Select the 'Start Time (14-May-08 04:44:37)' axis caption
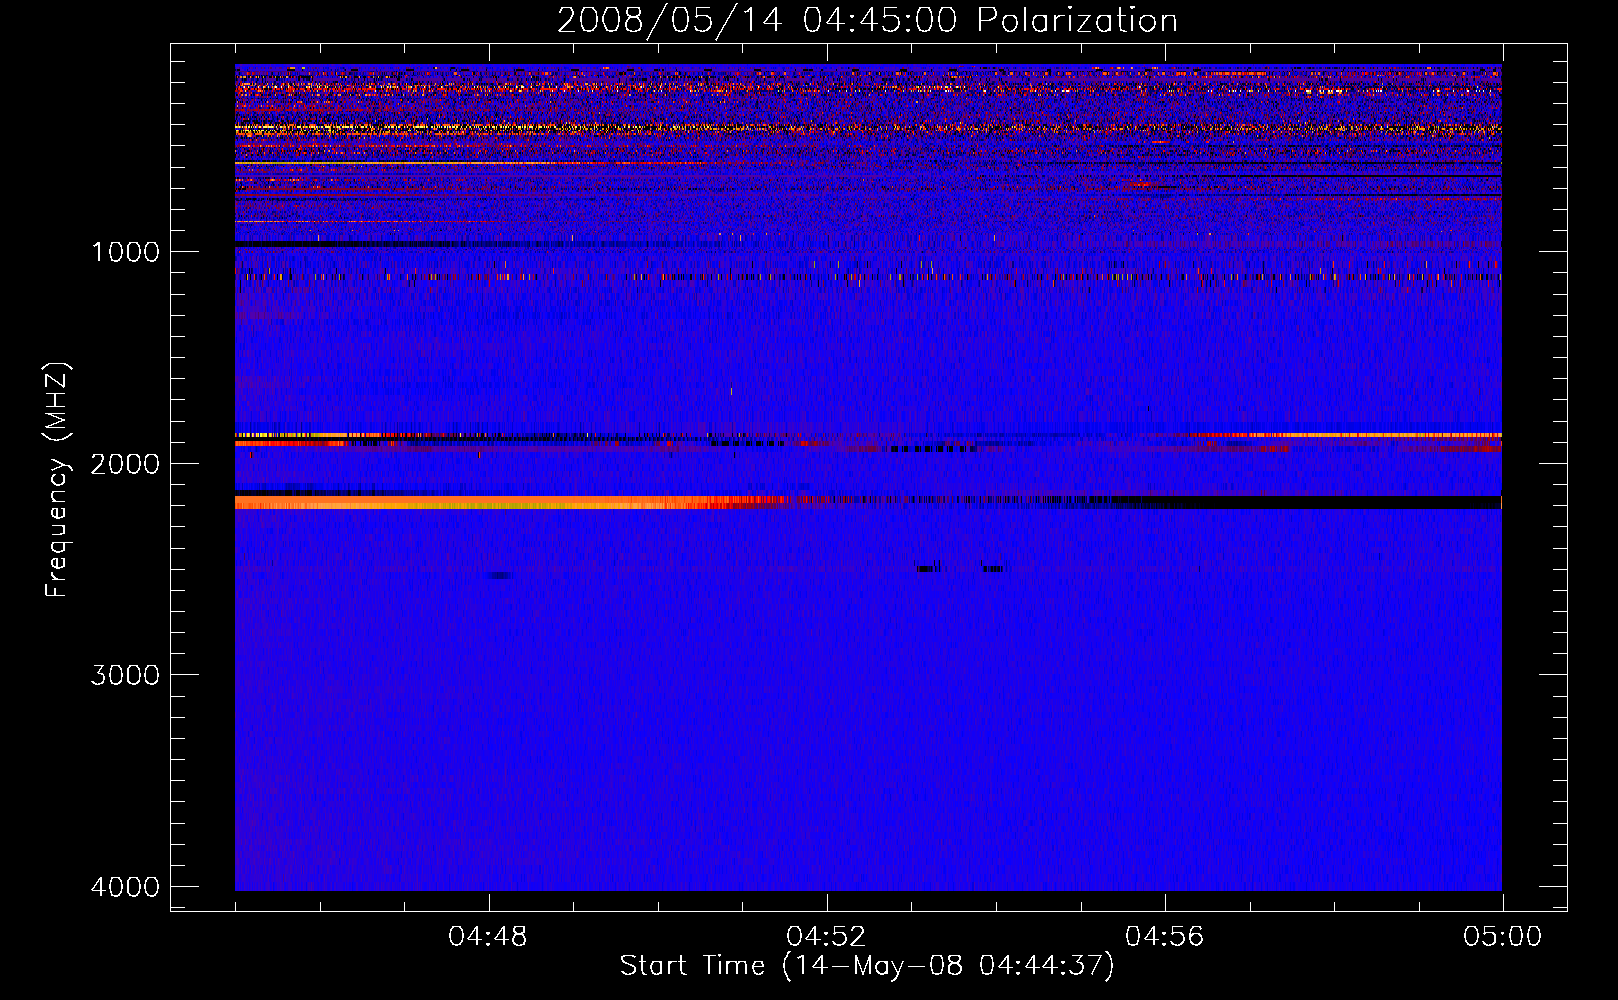Viewport: 1618px width, 1000px height. click(x=867, y=966)
